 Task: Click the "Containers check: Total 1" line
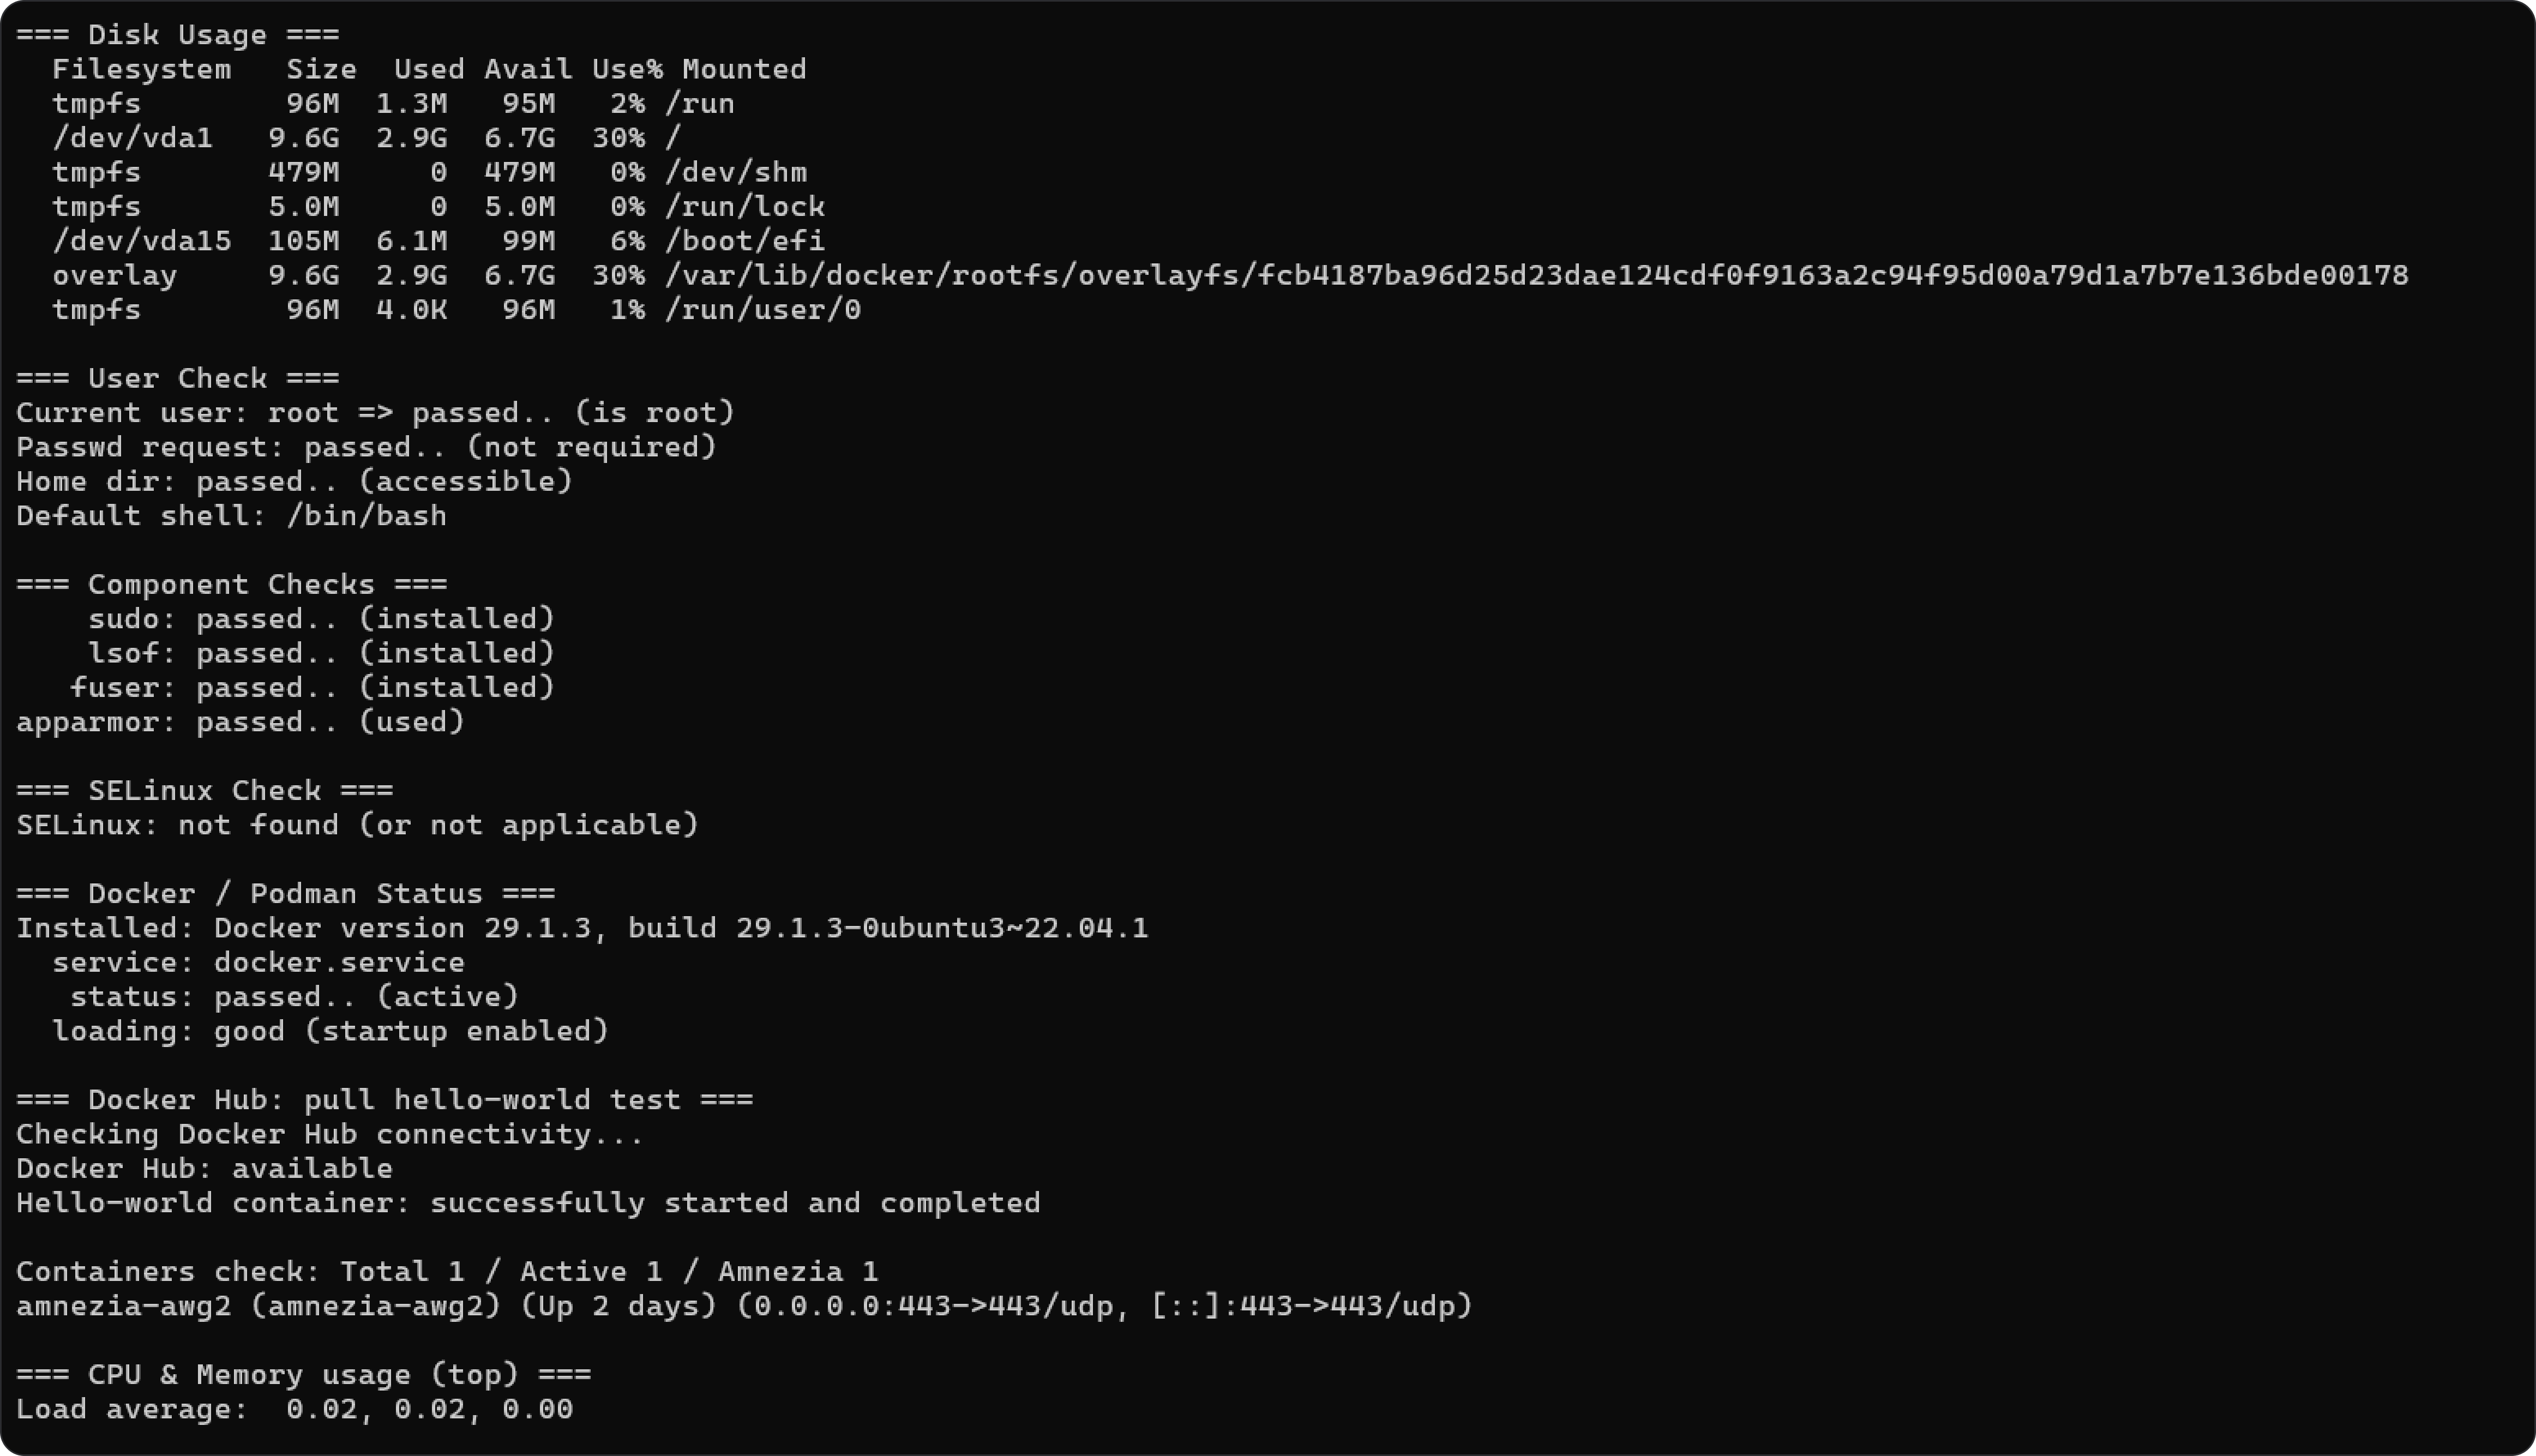[x=447, y=1272]
